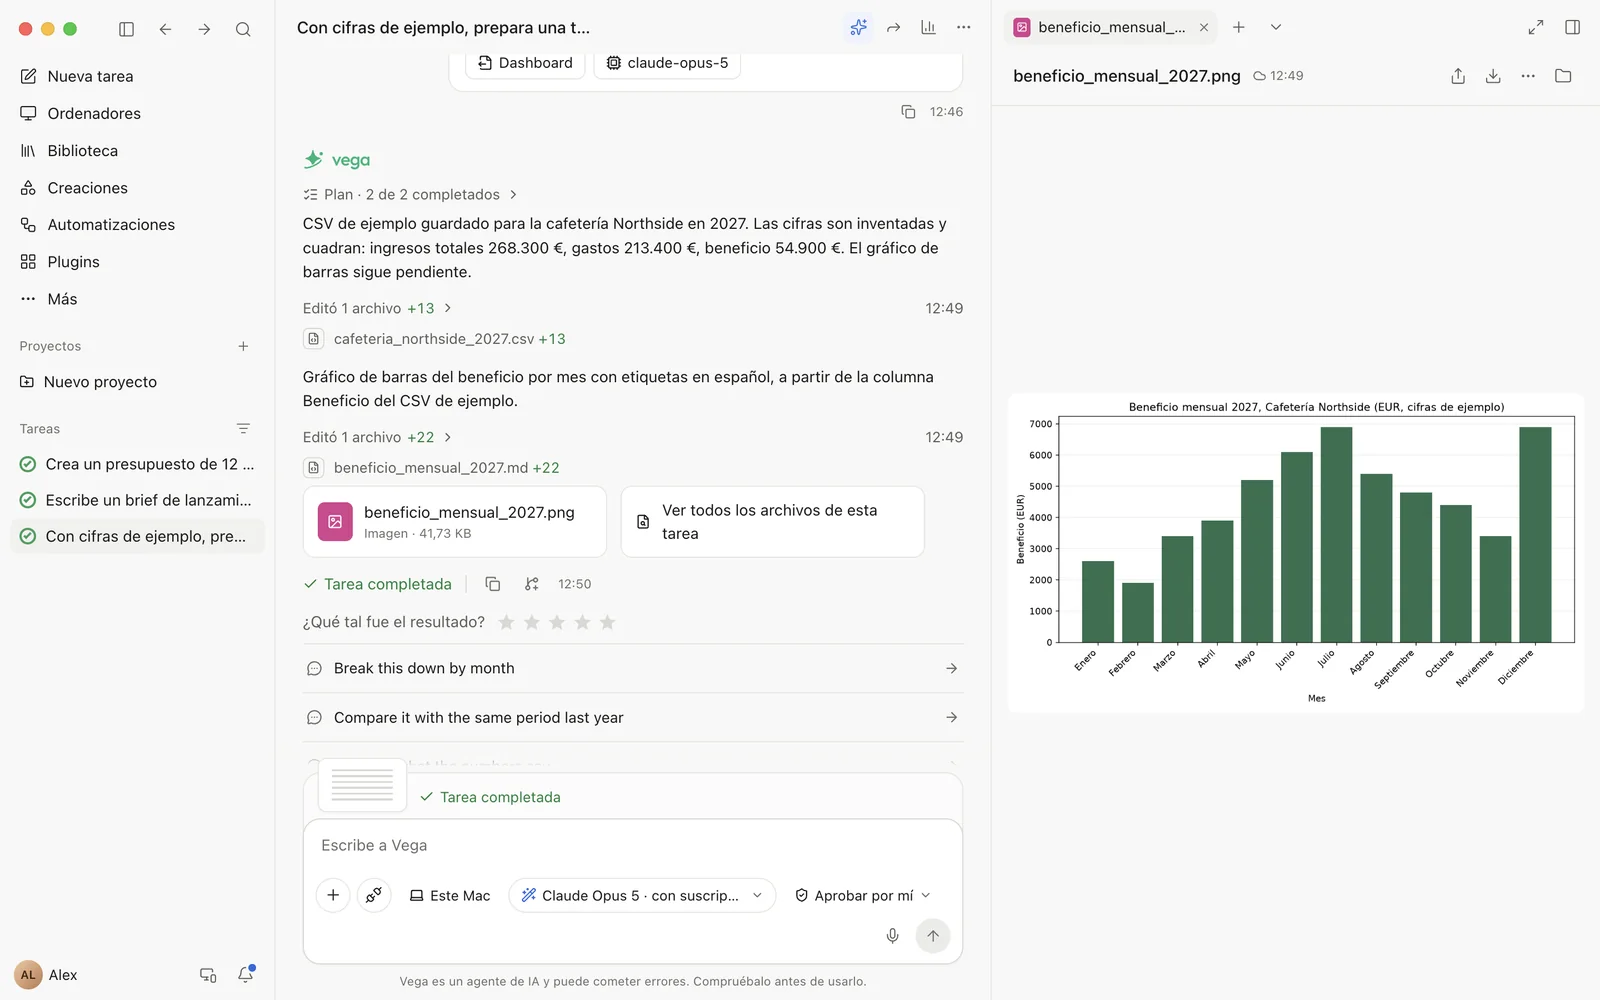Reveal the file in folder icon
Screen dimensions: 1600x1000
click(1563, 76)
